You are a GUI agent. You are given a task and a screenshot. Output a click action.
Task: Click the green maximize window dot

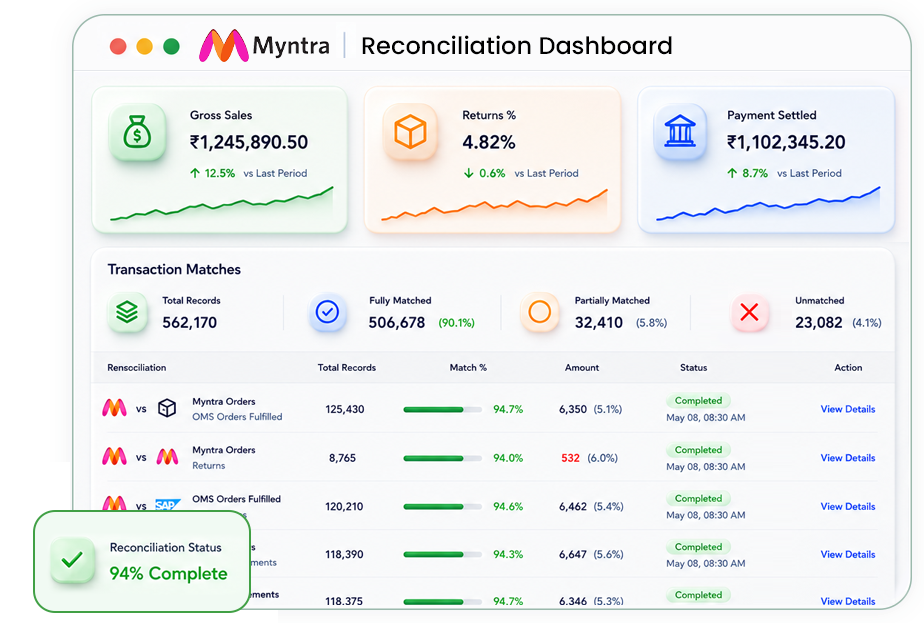coord(171,46)
